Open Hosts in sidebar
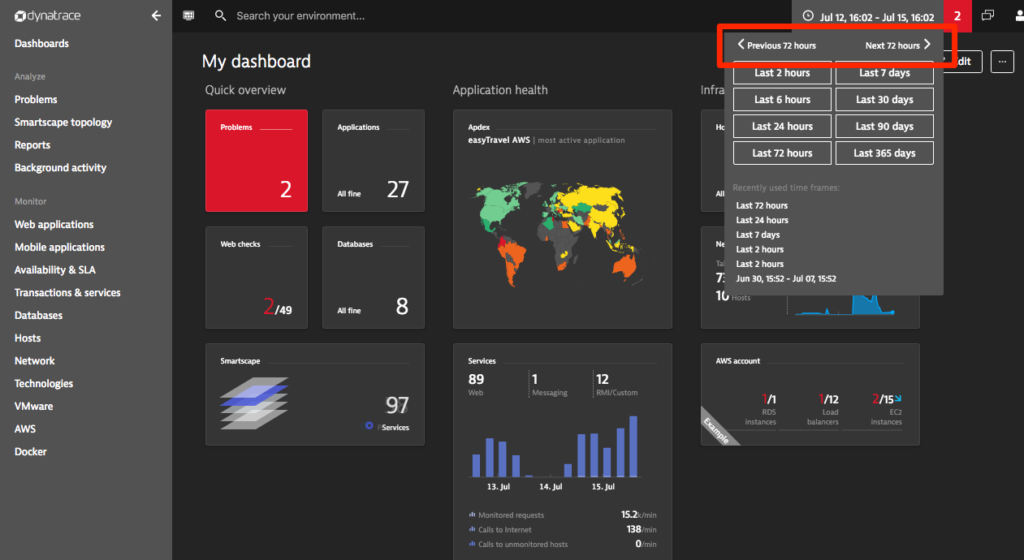The width and height of the screenshot is (1024, 560). pyautogui.click(x=27, y=338)
